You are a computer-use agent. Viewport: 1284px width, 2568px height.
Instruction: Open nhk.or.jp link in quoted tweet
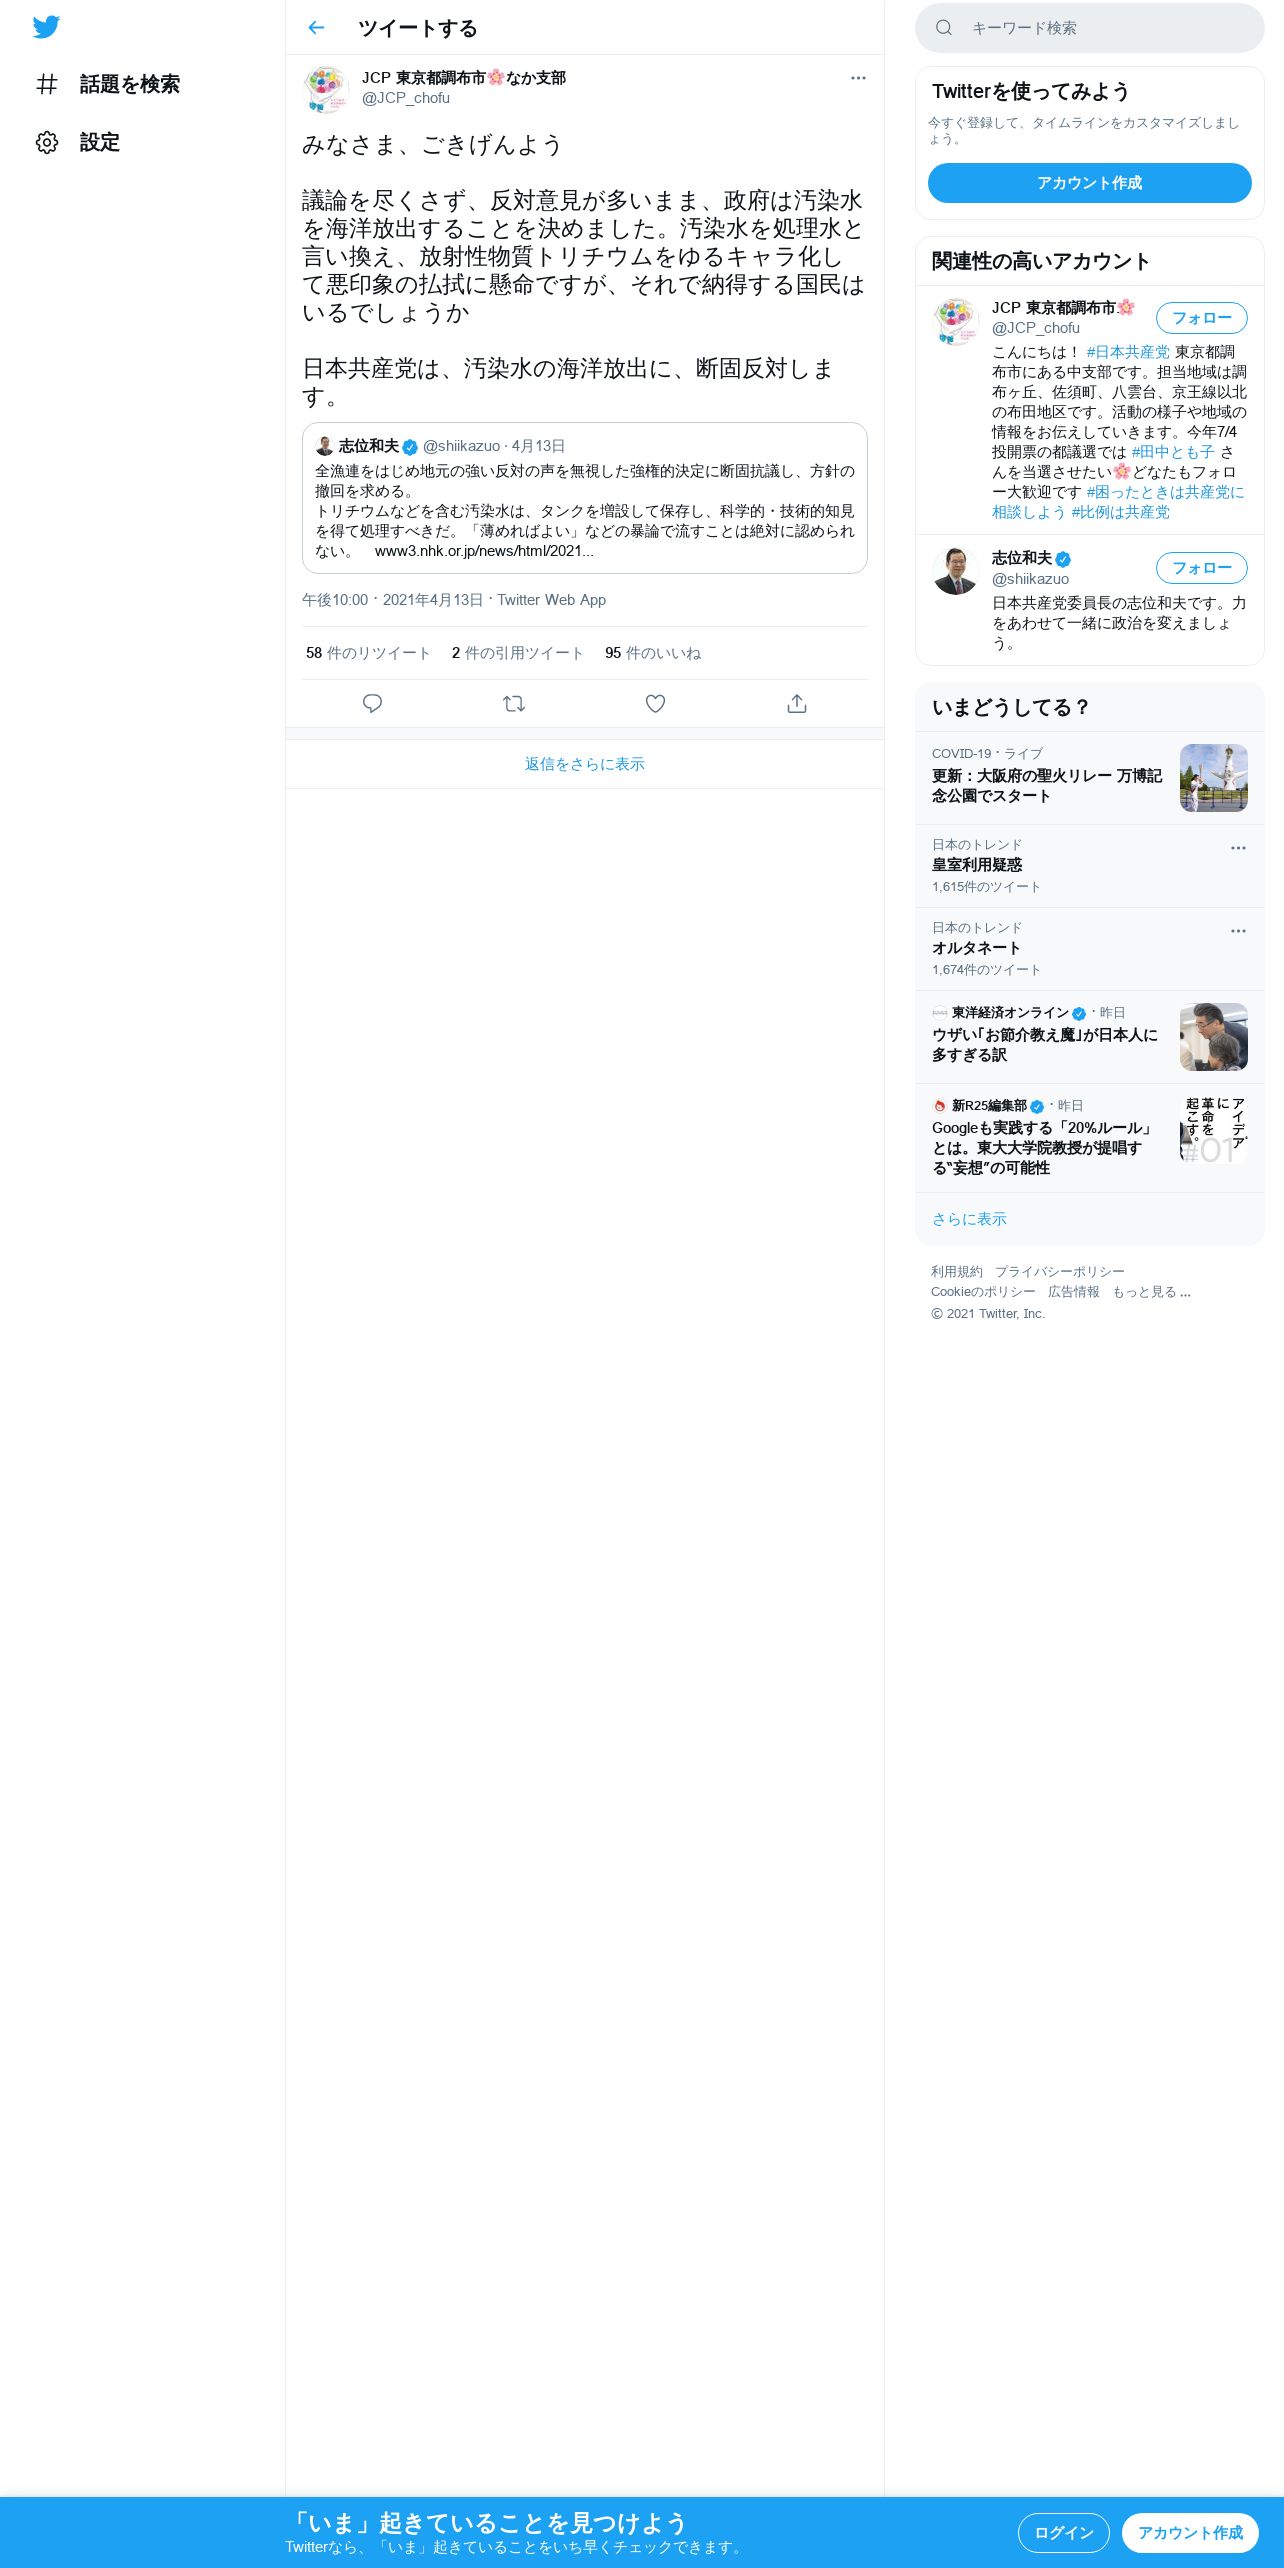[484, 551]
